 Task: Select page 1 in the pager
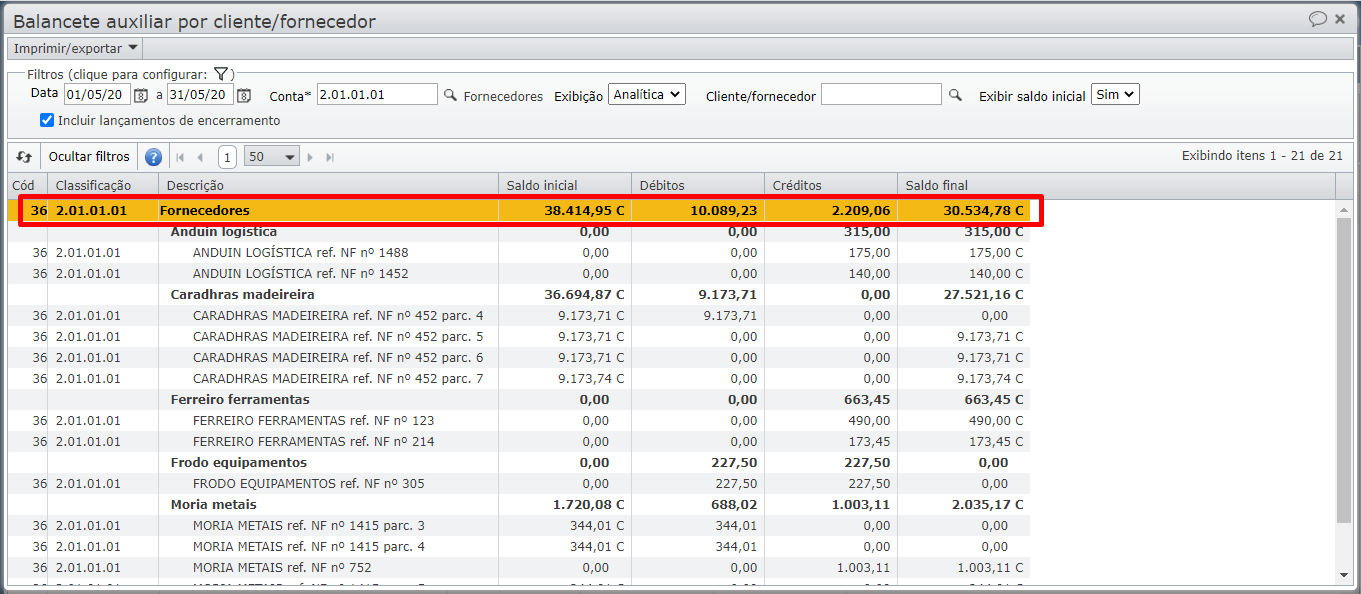click(x=227, y=157)
